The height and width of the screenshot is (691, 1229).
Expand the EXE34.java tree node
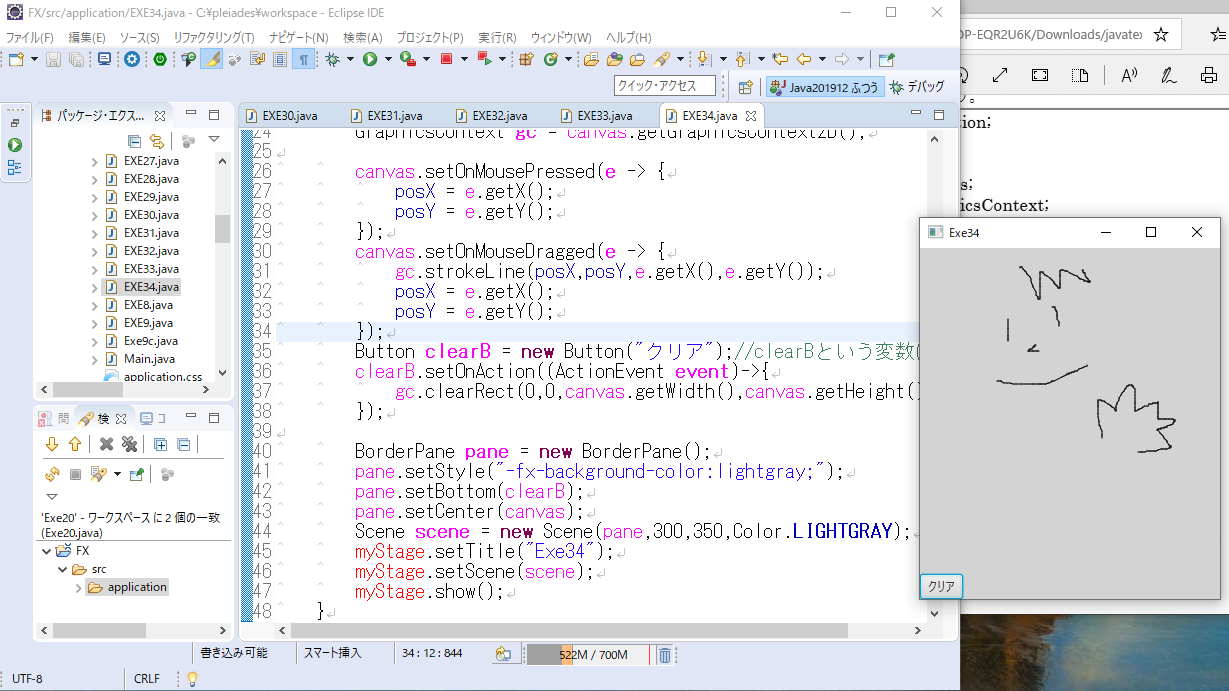[x=95, y=287]
